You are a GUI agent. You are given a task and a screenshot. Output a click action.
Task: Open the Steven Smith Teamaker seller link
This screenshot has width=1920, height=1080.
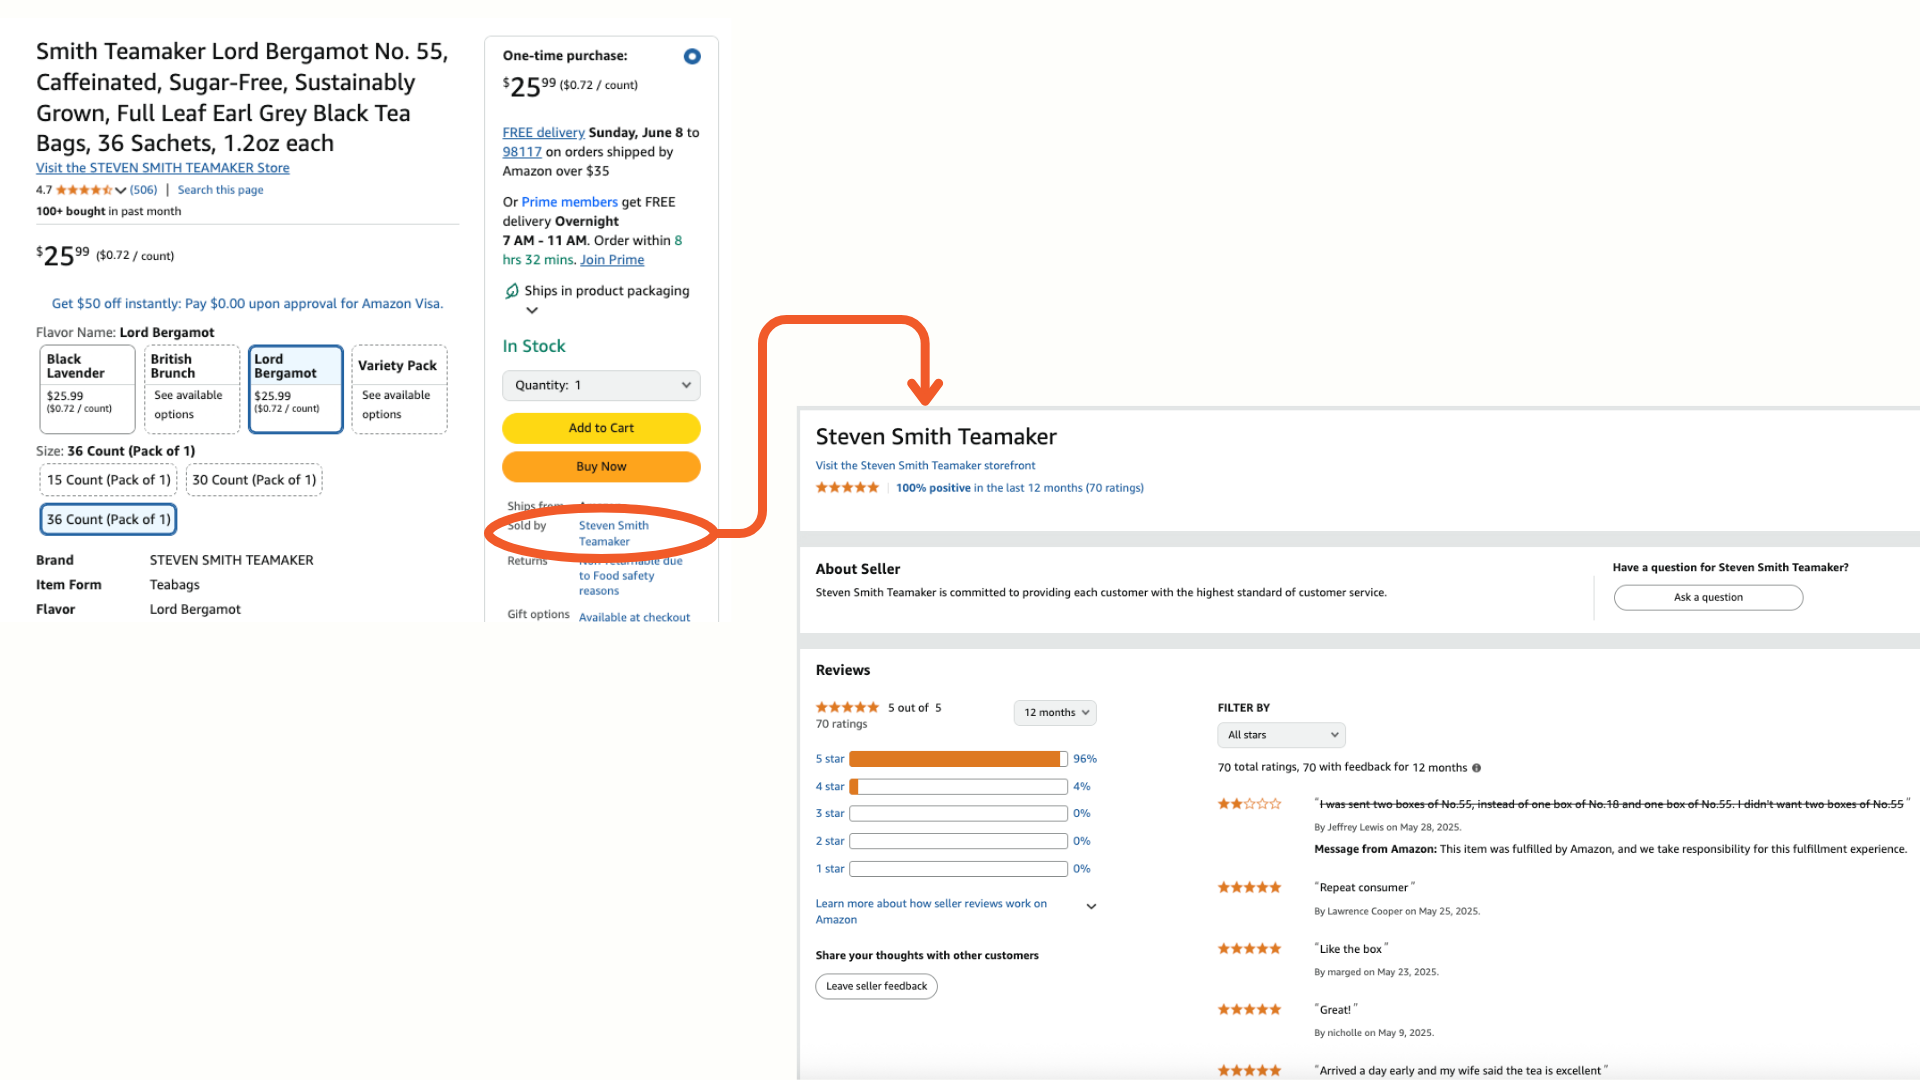pyautogui.click(x=613, y=533)
